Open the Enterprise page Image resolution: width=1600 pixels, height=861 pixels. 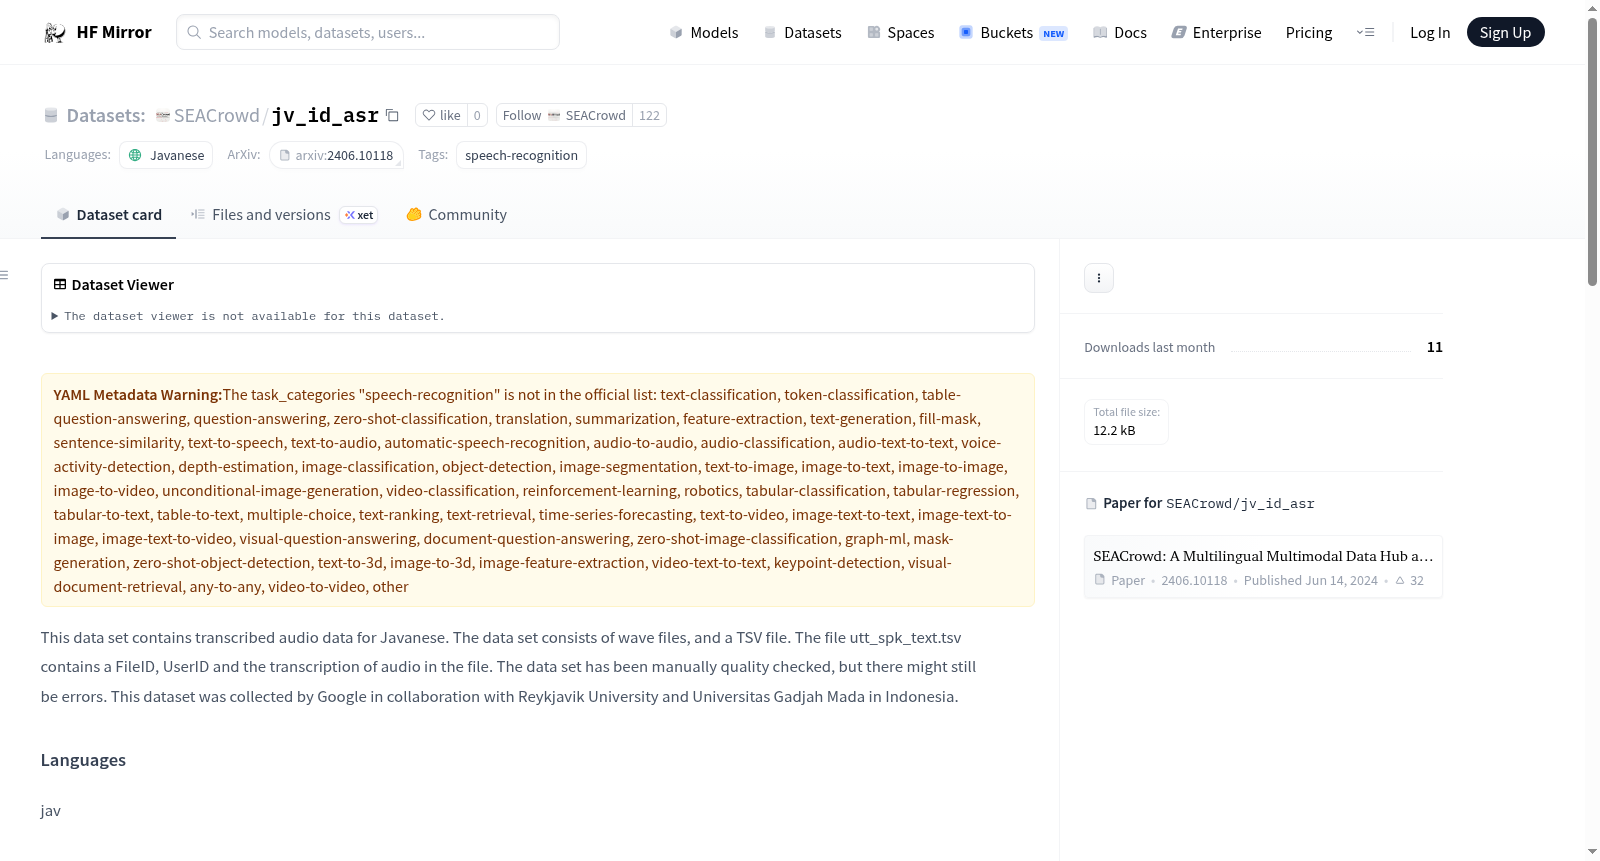(x=1216, y=33)
